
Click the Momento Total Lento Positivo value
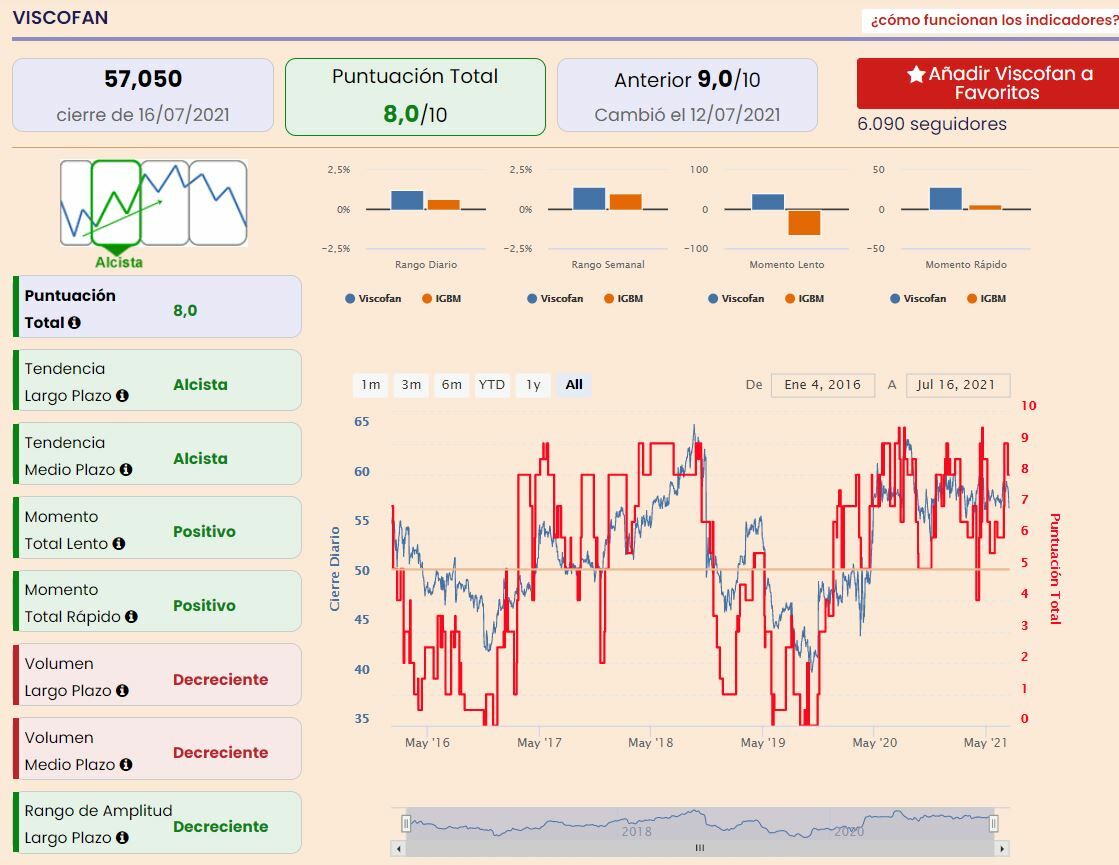[204, 532]
